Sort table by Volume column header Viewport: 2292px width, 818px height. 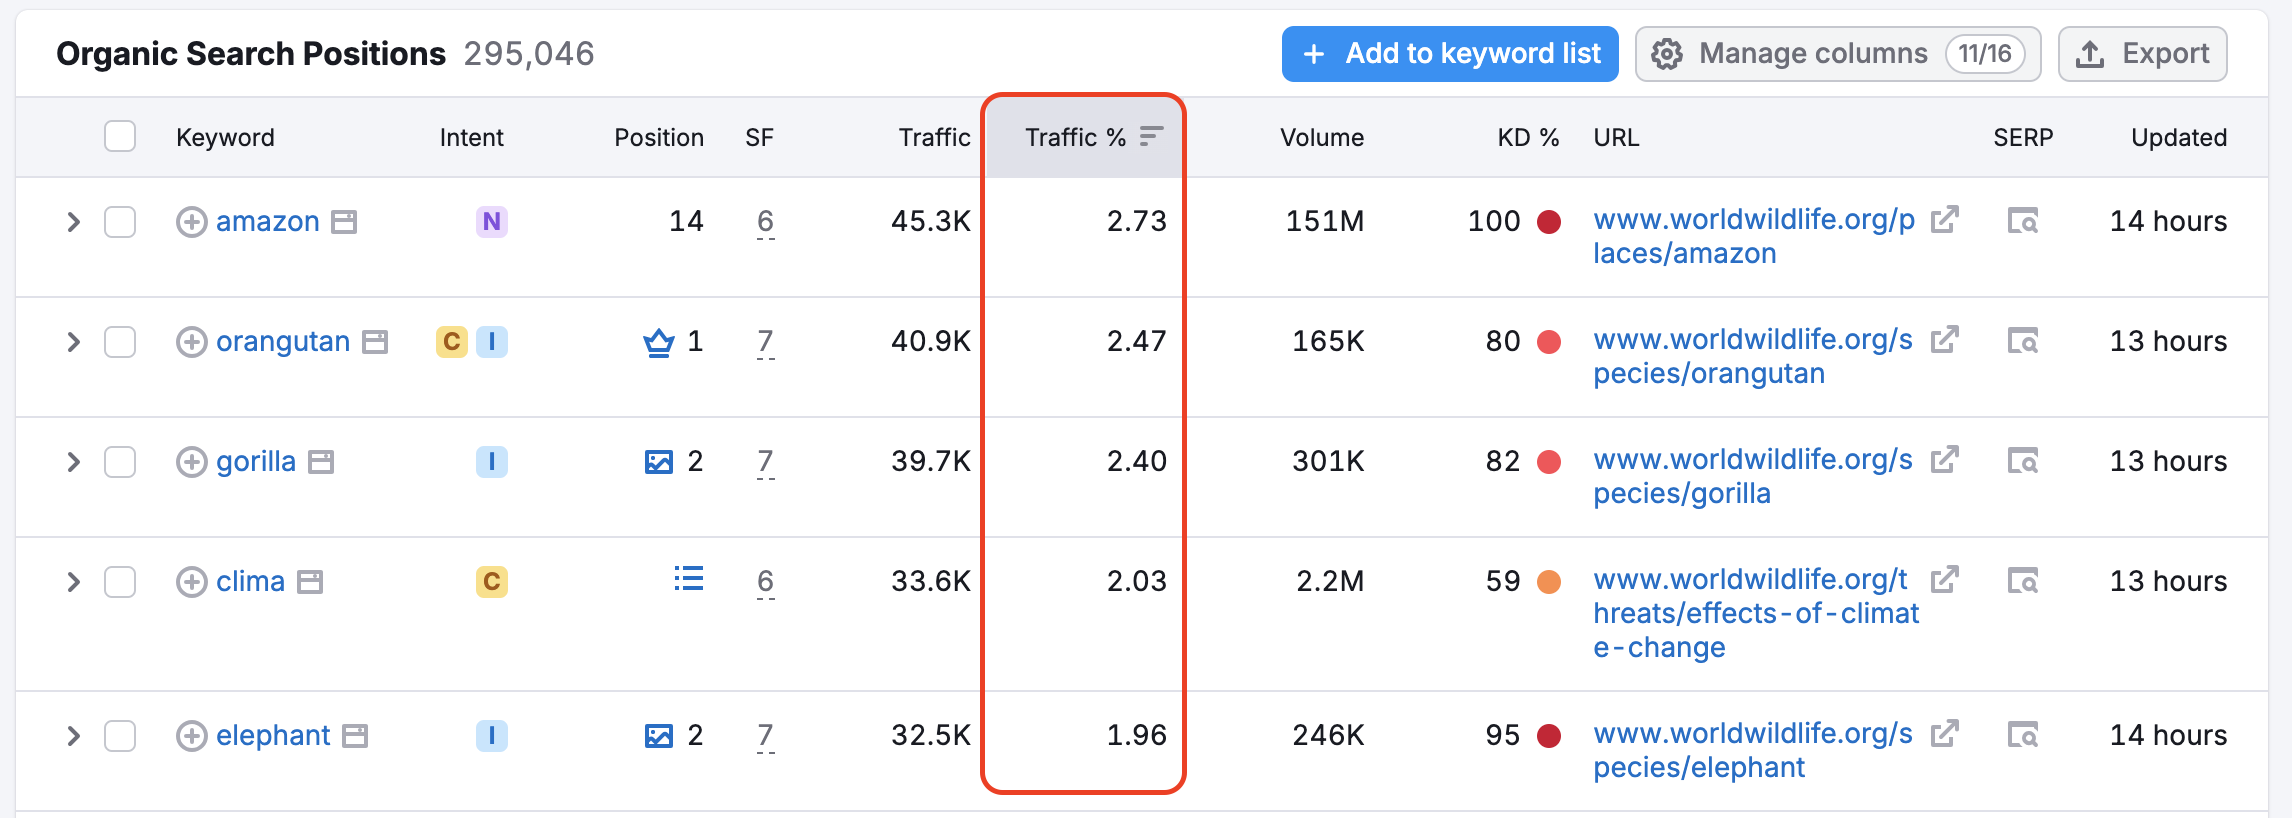1321,137
